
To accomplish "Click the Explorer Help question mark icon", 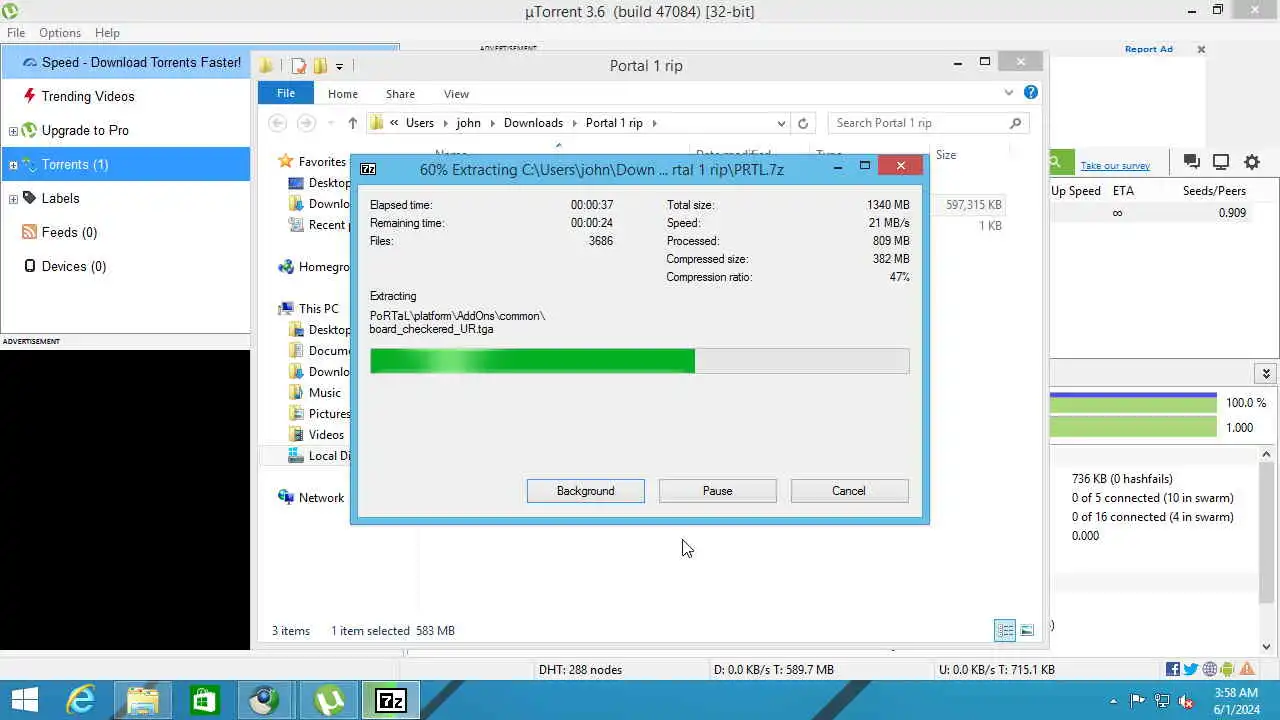I will (1031, 92).
